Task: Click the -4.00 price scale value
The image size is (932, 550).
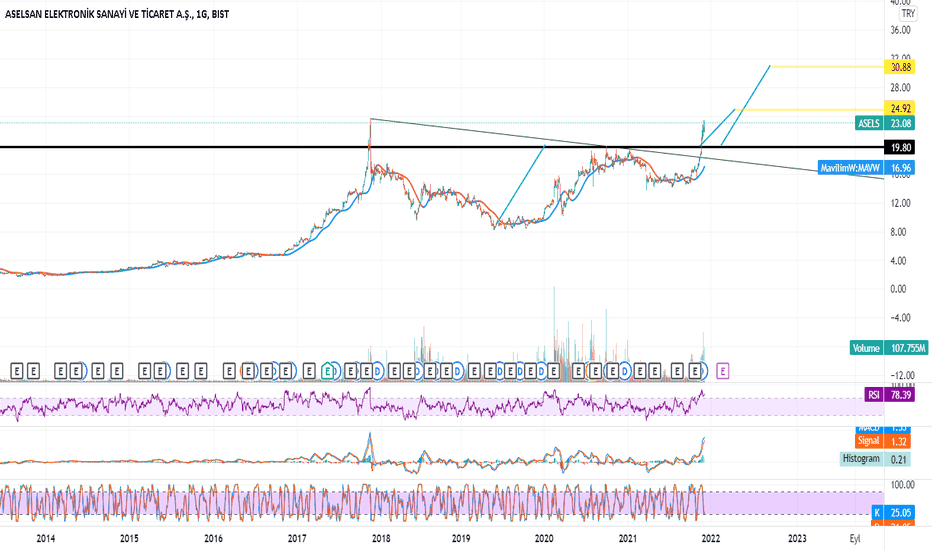Action: (900, 318)
